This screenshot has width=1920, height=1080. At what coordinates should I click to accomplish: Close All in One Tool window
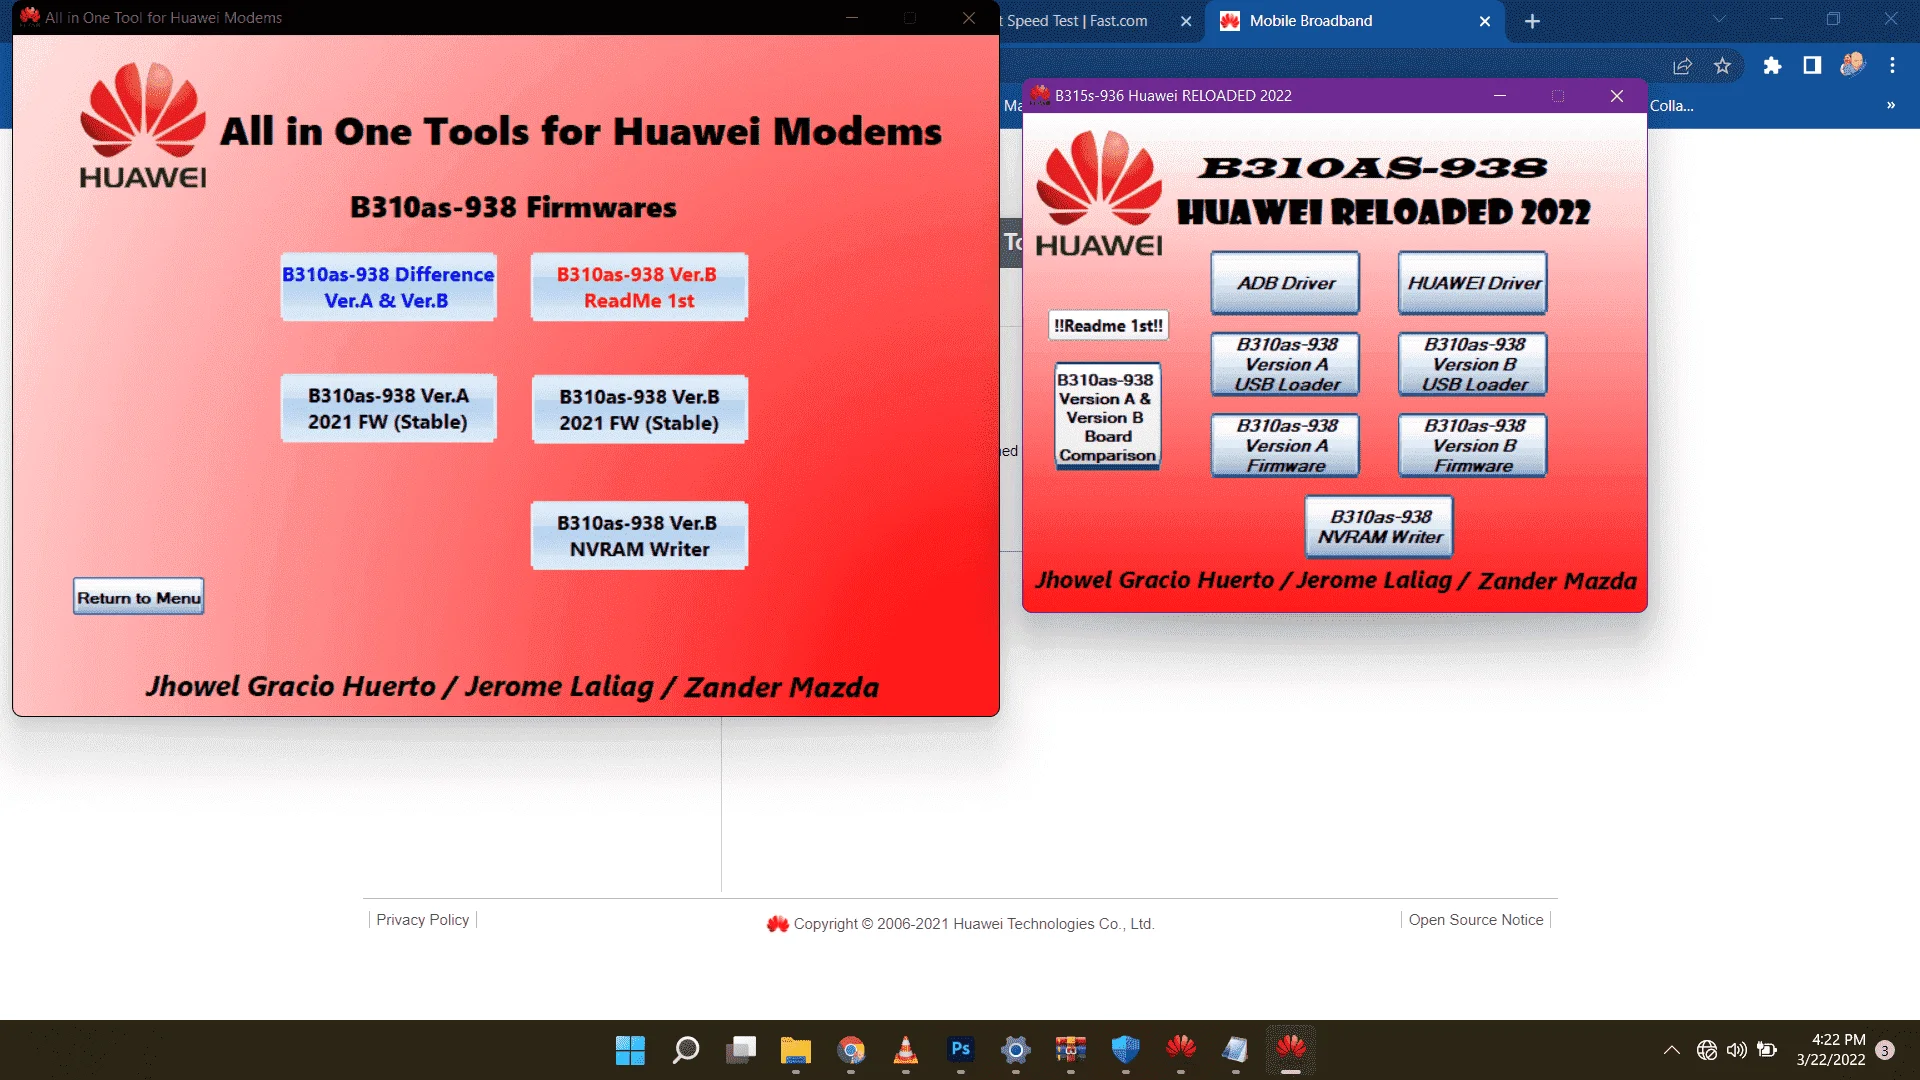969,18
